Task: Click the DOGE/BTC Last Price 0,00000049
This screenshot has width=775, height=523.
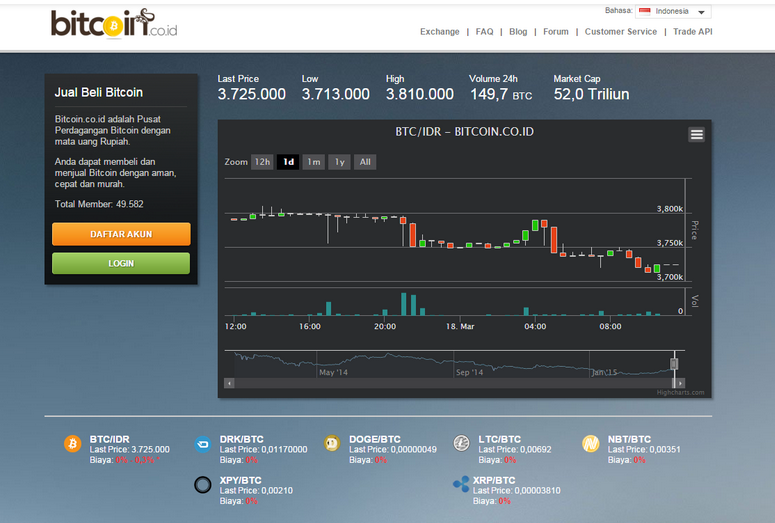Action: [x=393, y=449]
